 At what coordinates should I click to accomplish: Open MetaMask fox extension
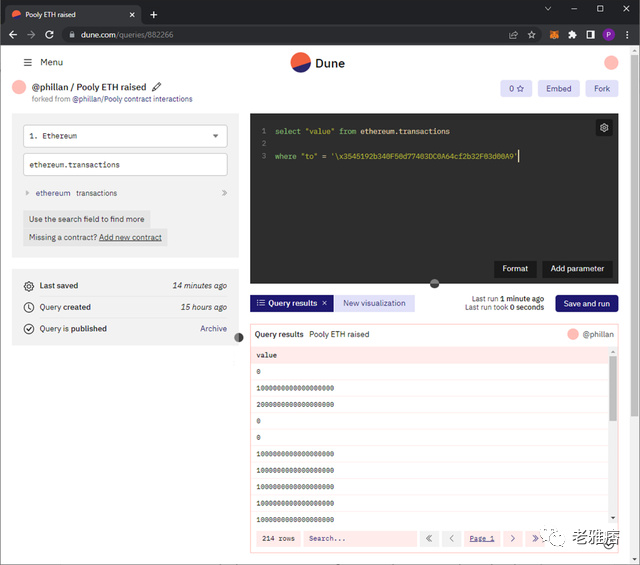pos(554,35)
